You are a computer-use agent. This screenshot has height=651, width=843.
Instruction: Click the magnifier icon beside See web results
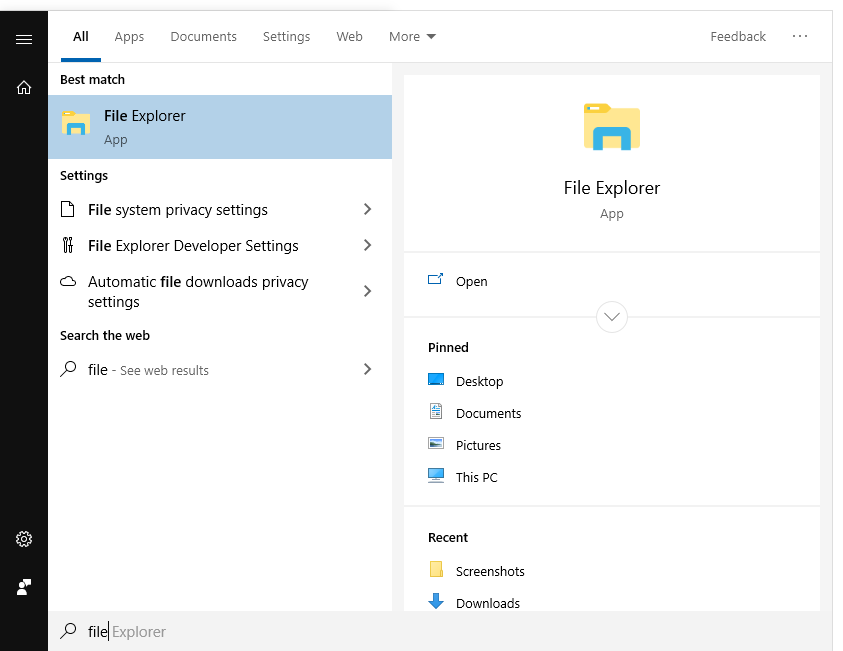click(68, 369)
